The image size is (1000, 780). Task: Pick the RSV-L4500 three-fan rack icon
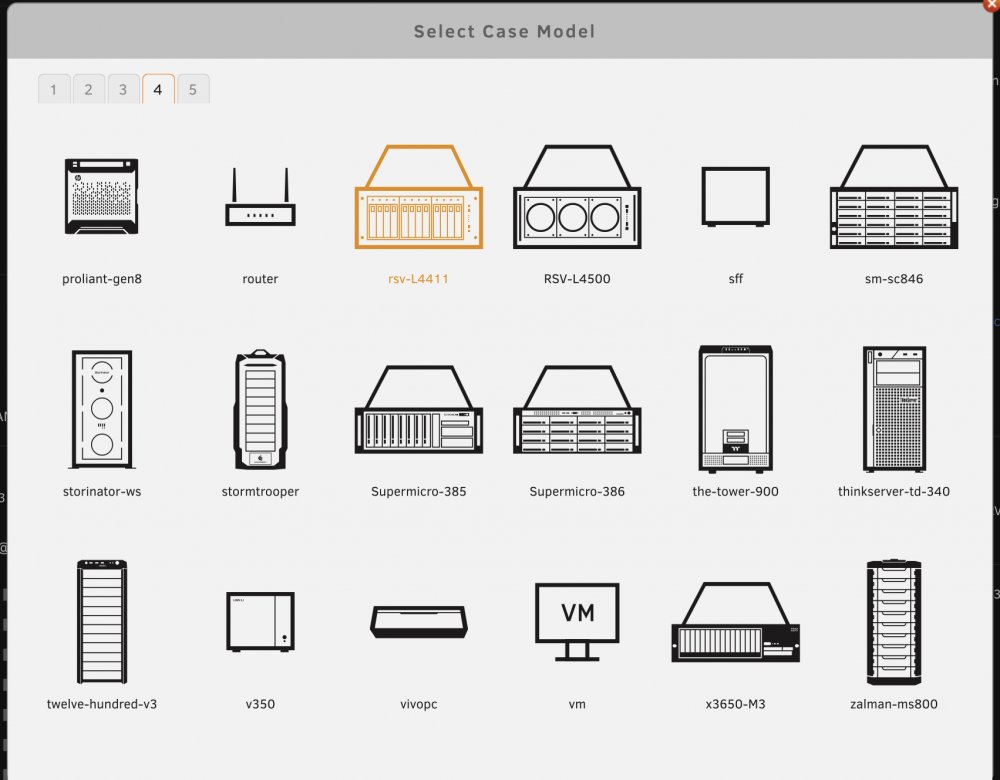[x=577, y=196]
